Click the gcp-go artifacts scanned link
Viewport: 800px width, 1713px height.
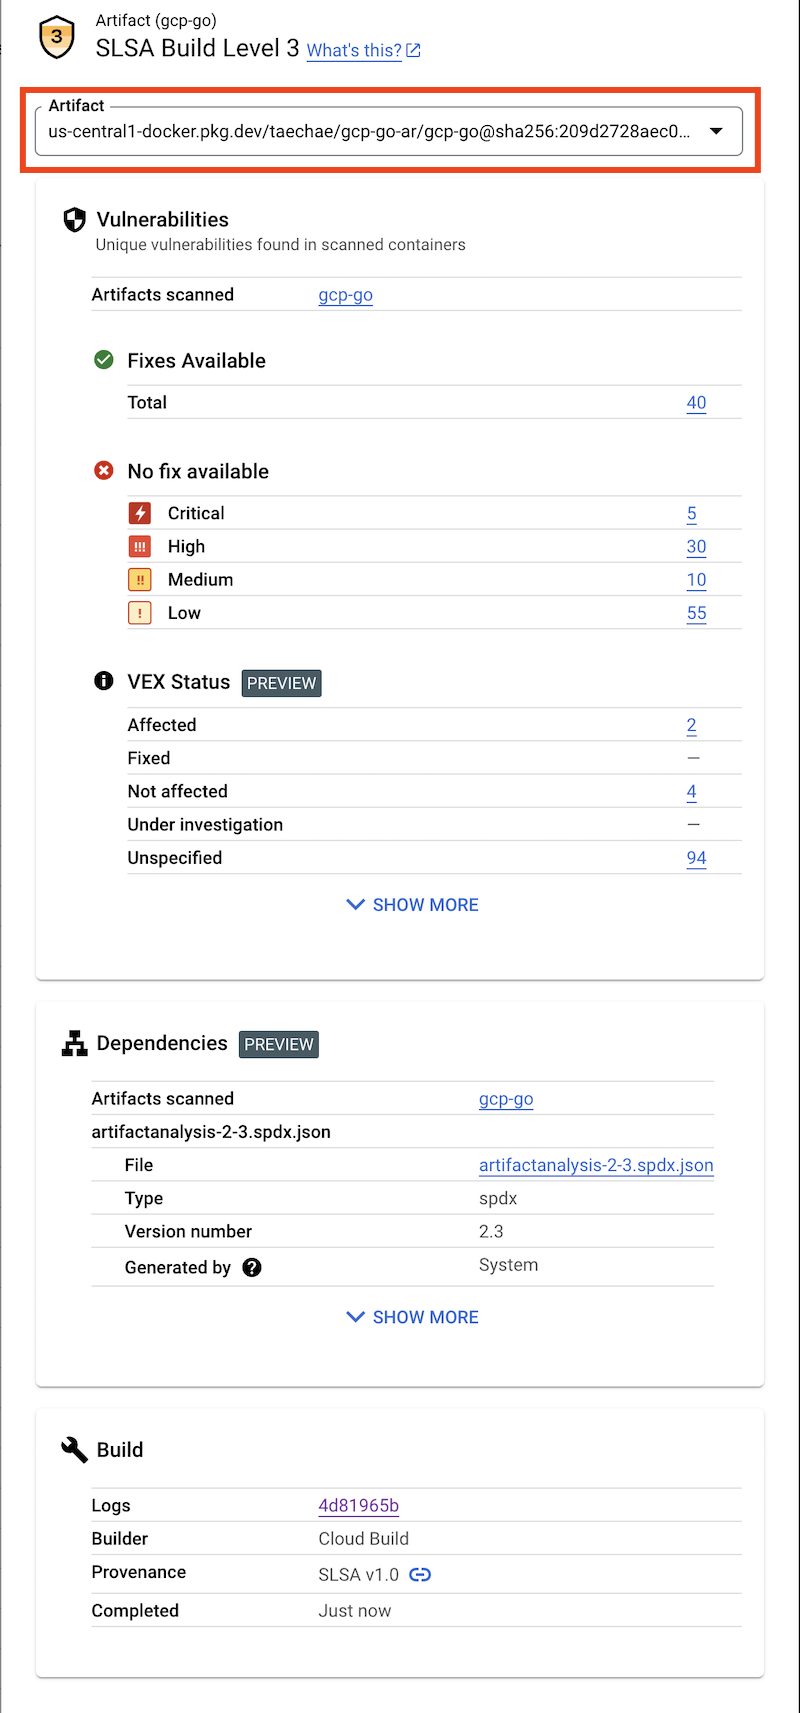(345, 295)
